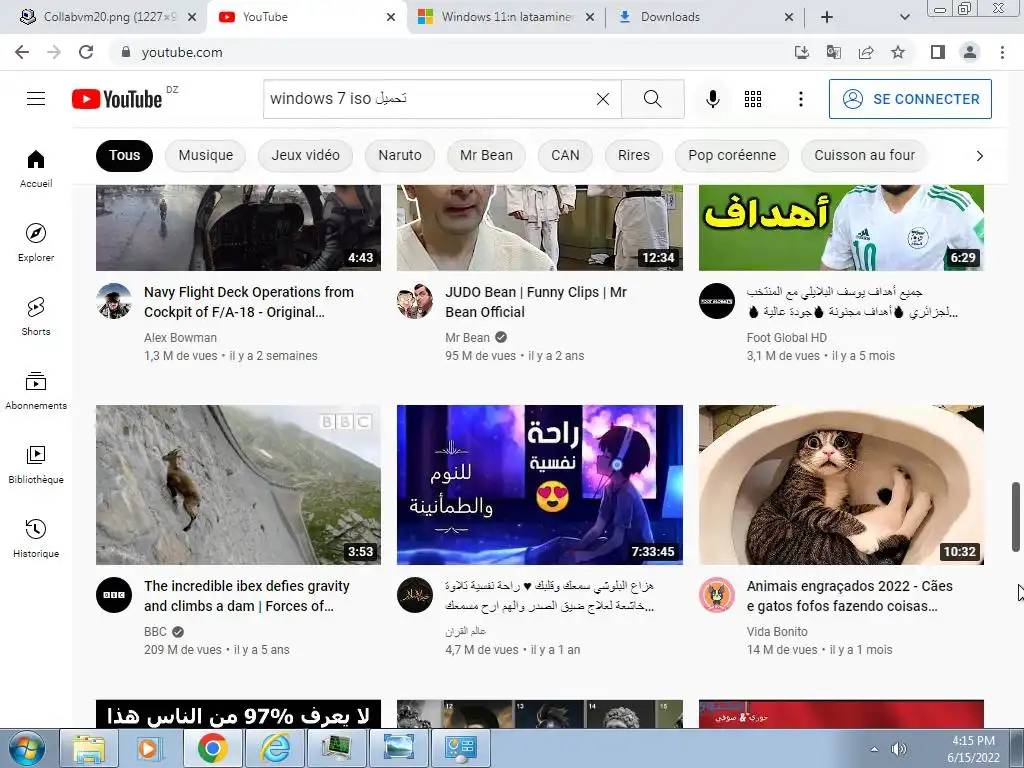Share this page icon in address bar

(866, 52)
